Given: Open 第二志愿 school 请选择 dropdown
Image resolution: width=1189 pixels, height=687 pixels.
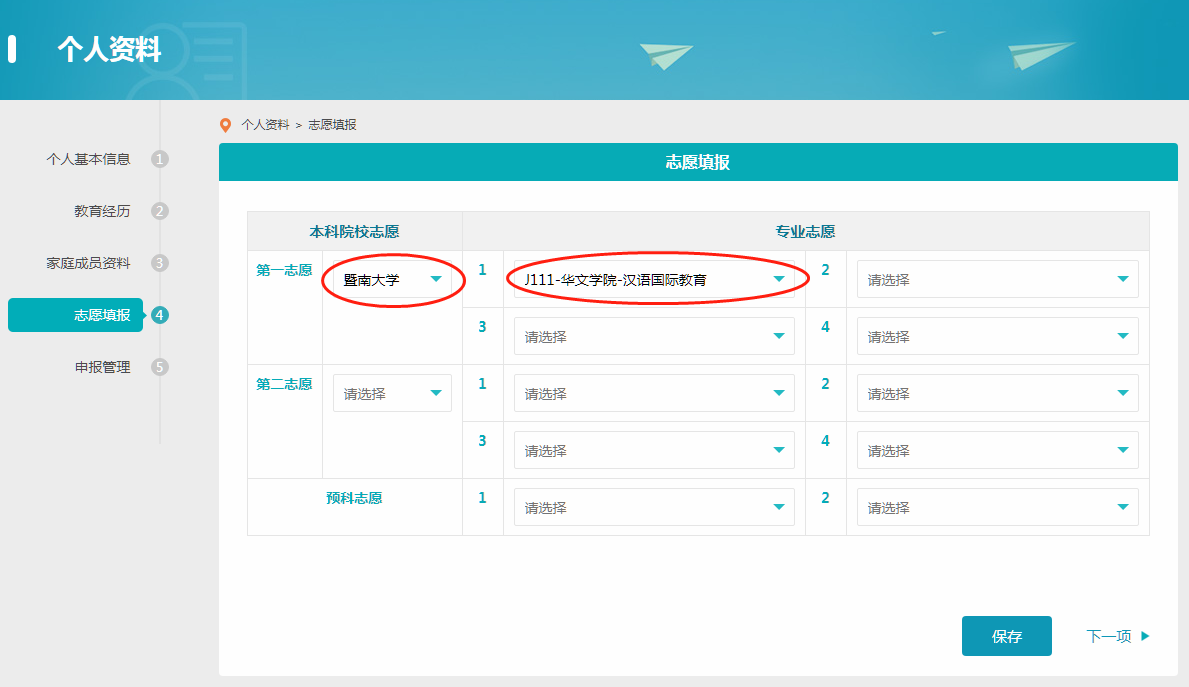Looking at the screenshot, I should point(392,393).
